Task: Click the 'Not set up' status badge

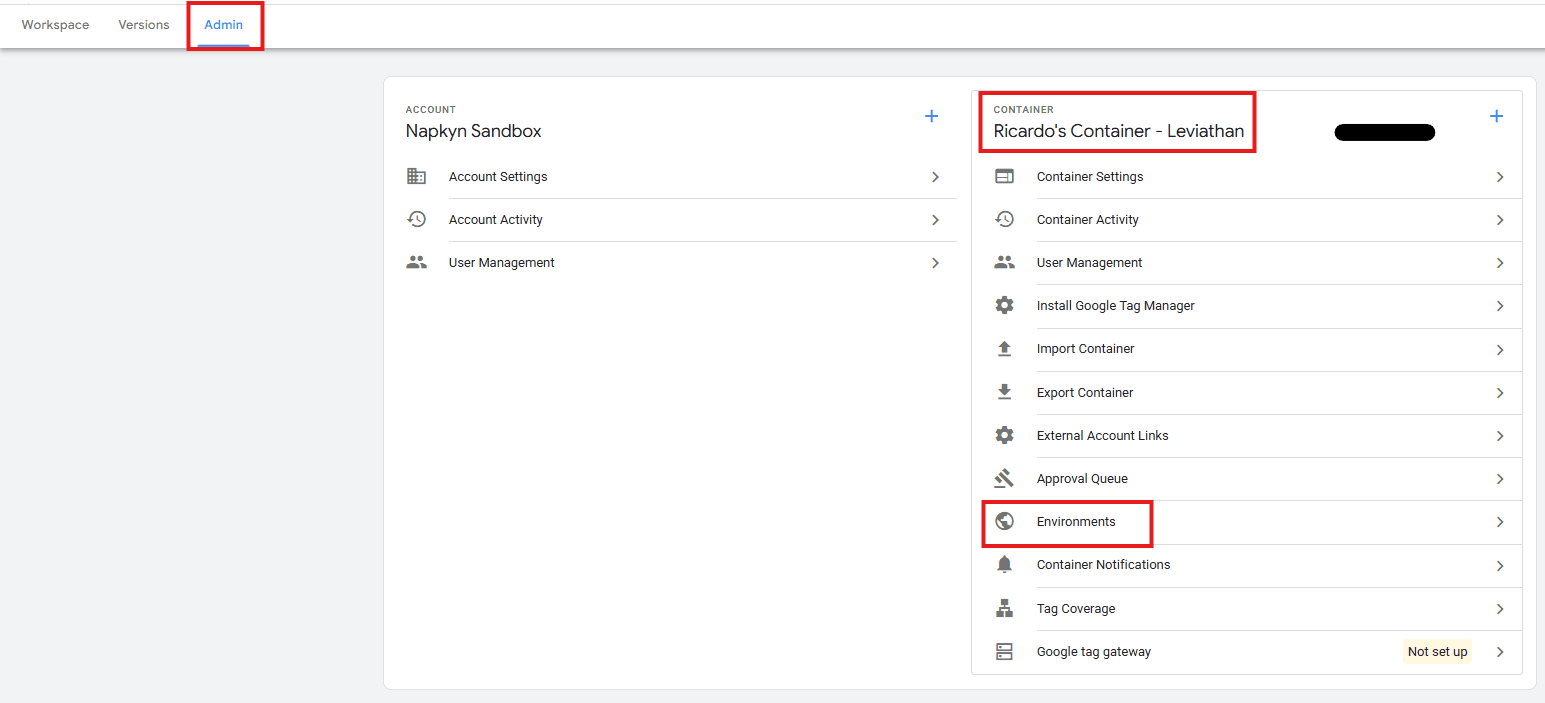Action: [x=1437, y=651]
